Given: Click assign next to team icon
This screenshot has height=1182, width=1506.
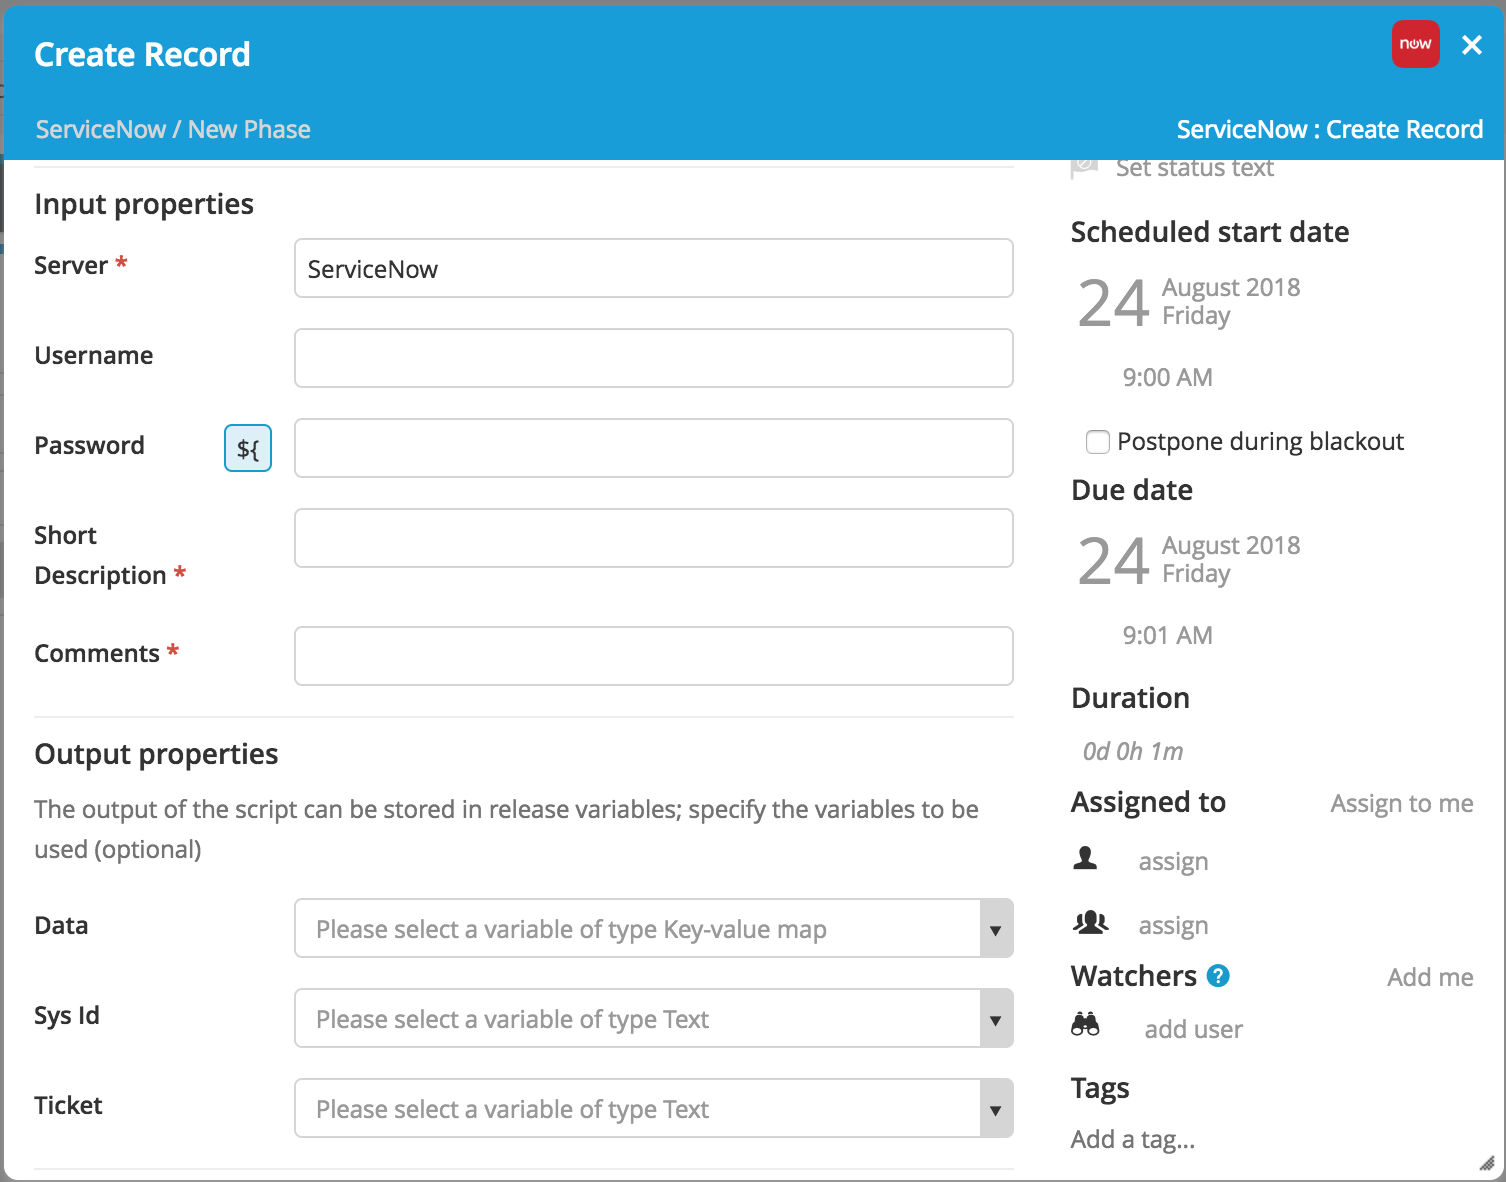Looking at the screenshot, I should 1173,926.
